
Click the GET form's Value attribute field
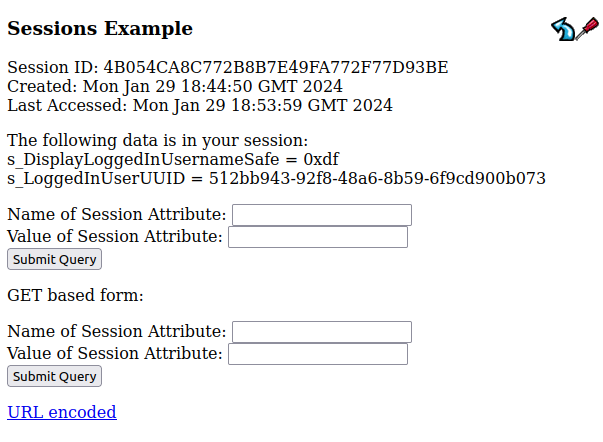coord(317,354)
